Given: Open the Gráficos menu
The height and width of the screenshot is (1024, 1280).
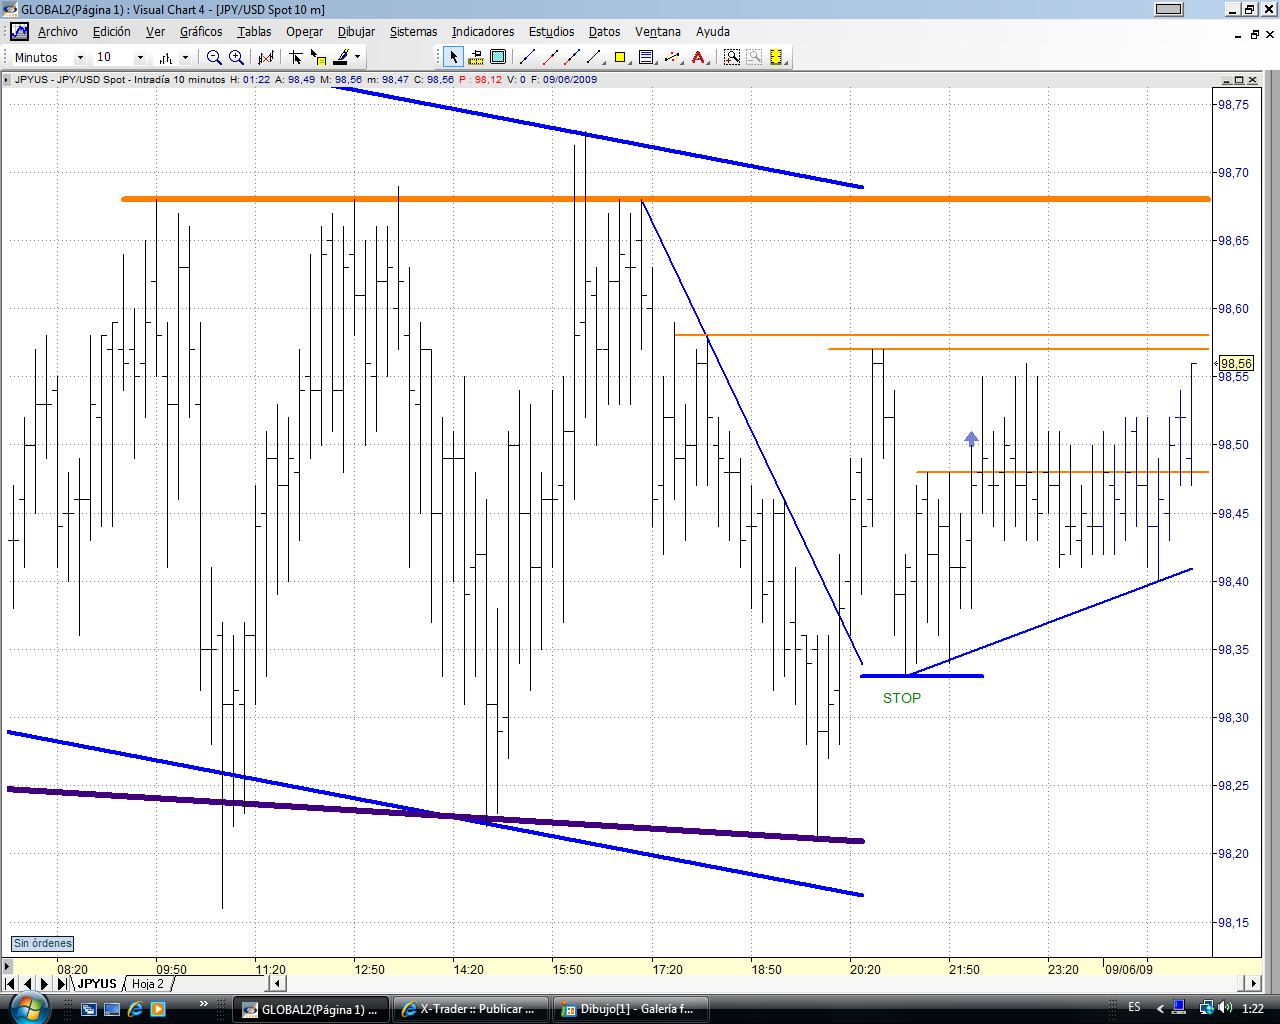Looking at the screenshot, I should (x=201, y=32).
